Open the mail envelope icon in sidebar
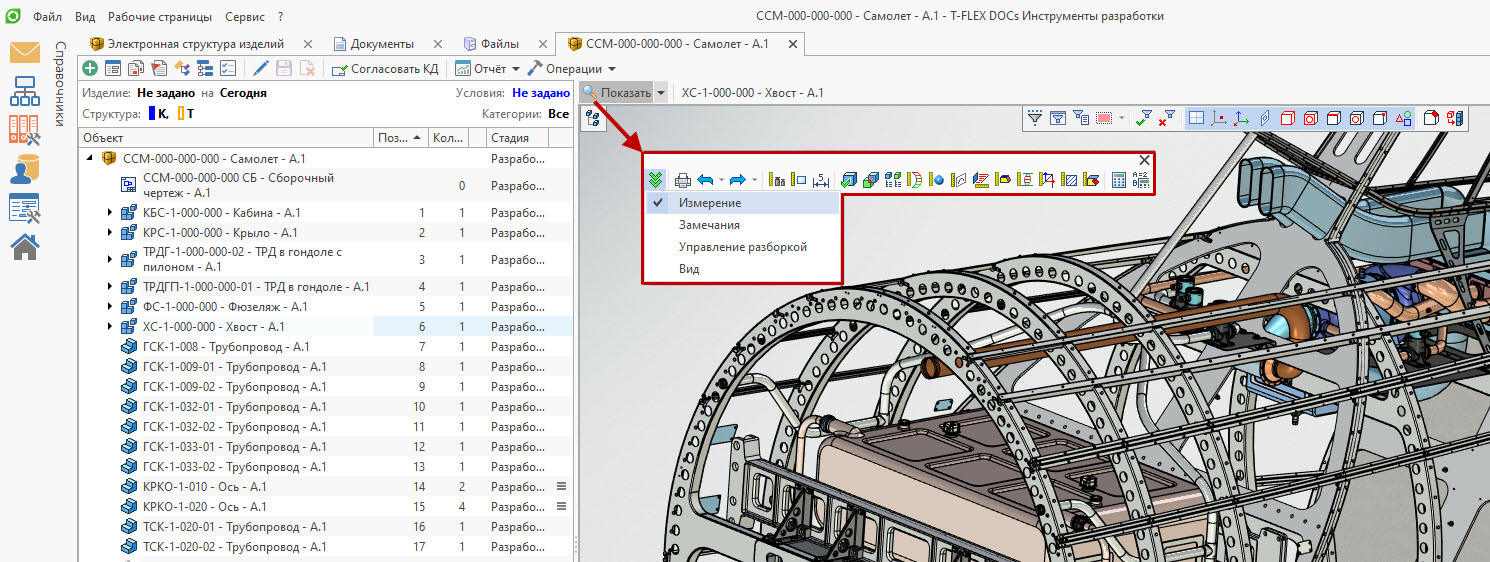 tap(24, 53)
